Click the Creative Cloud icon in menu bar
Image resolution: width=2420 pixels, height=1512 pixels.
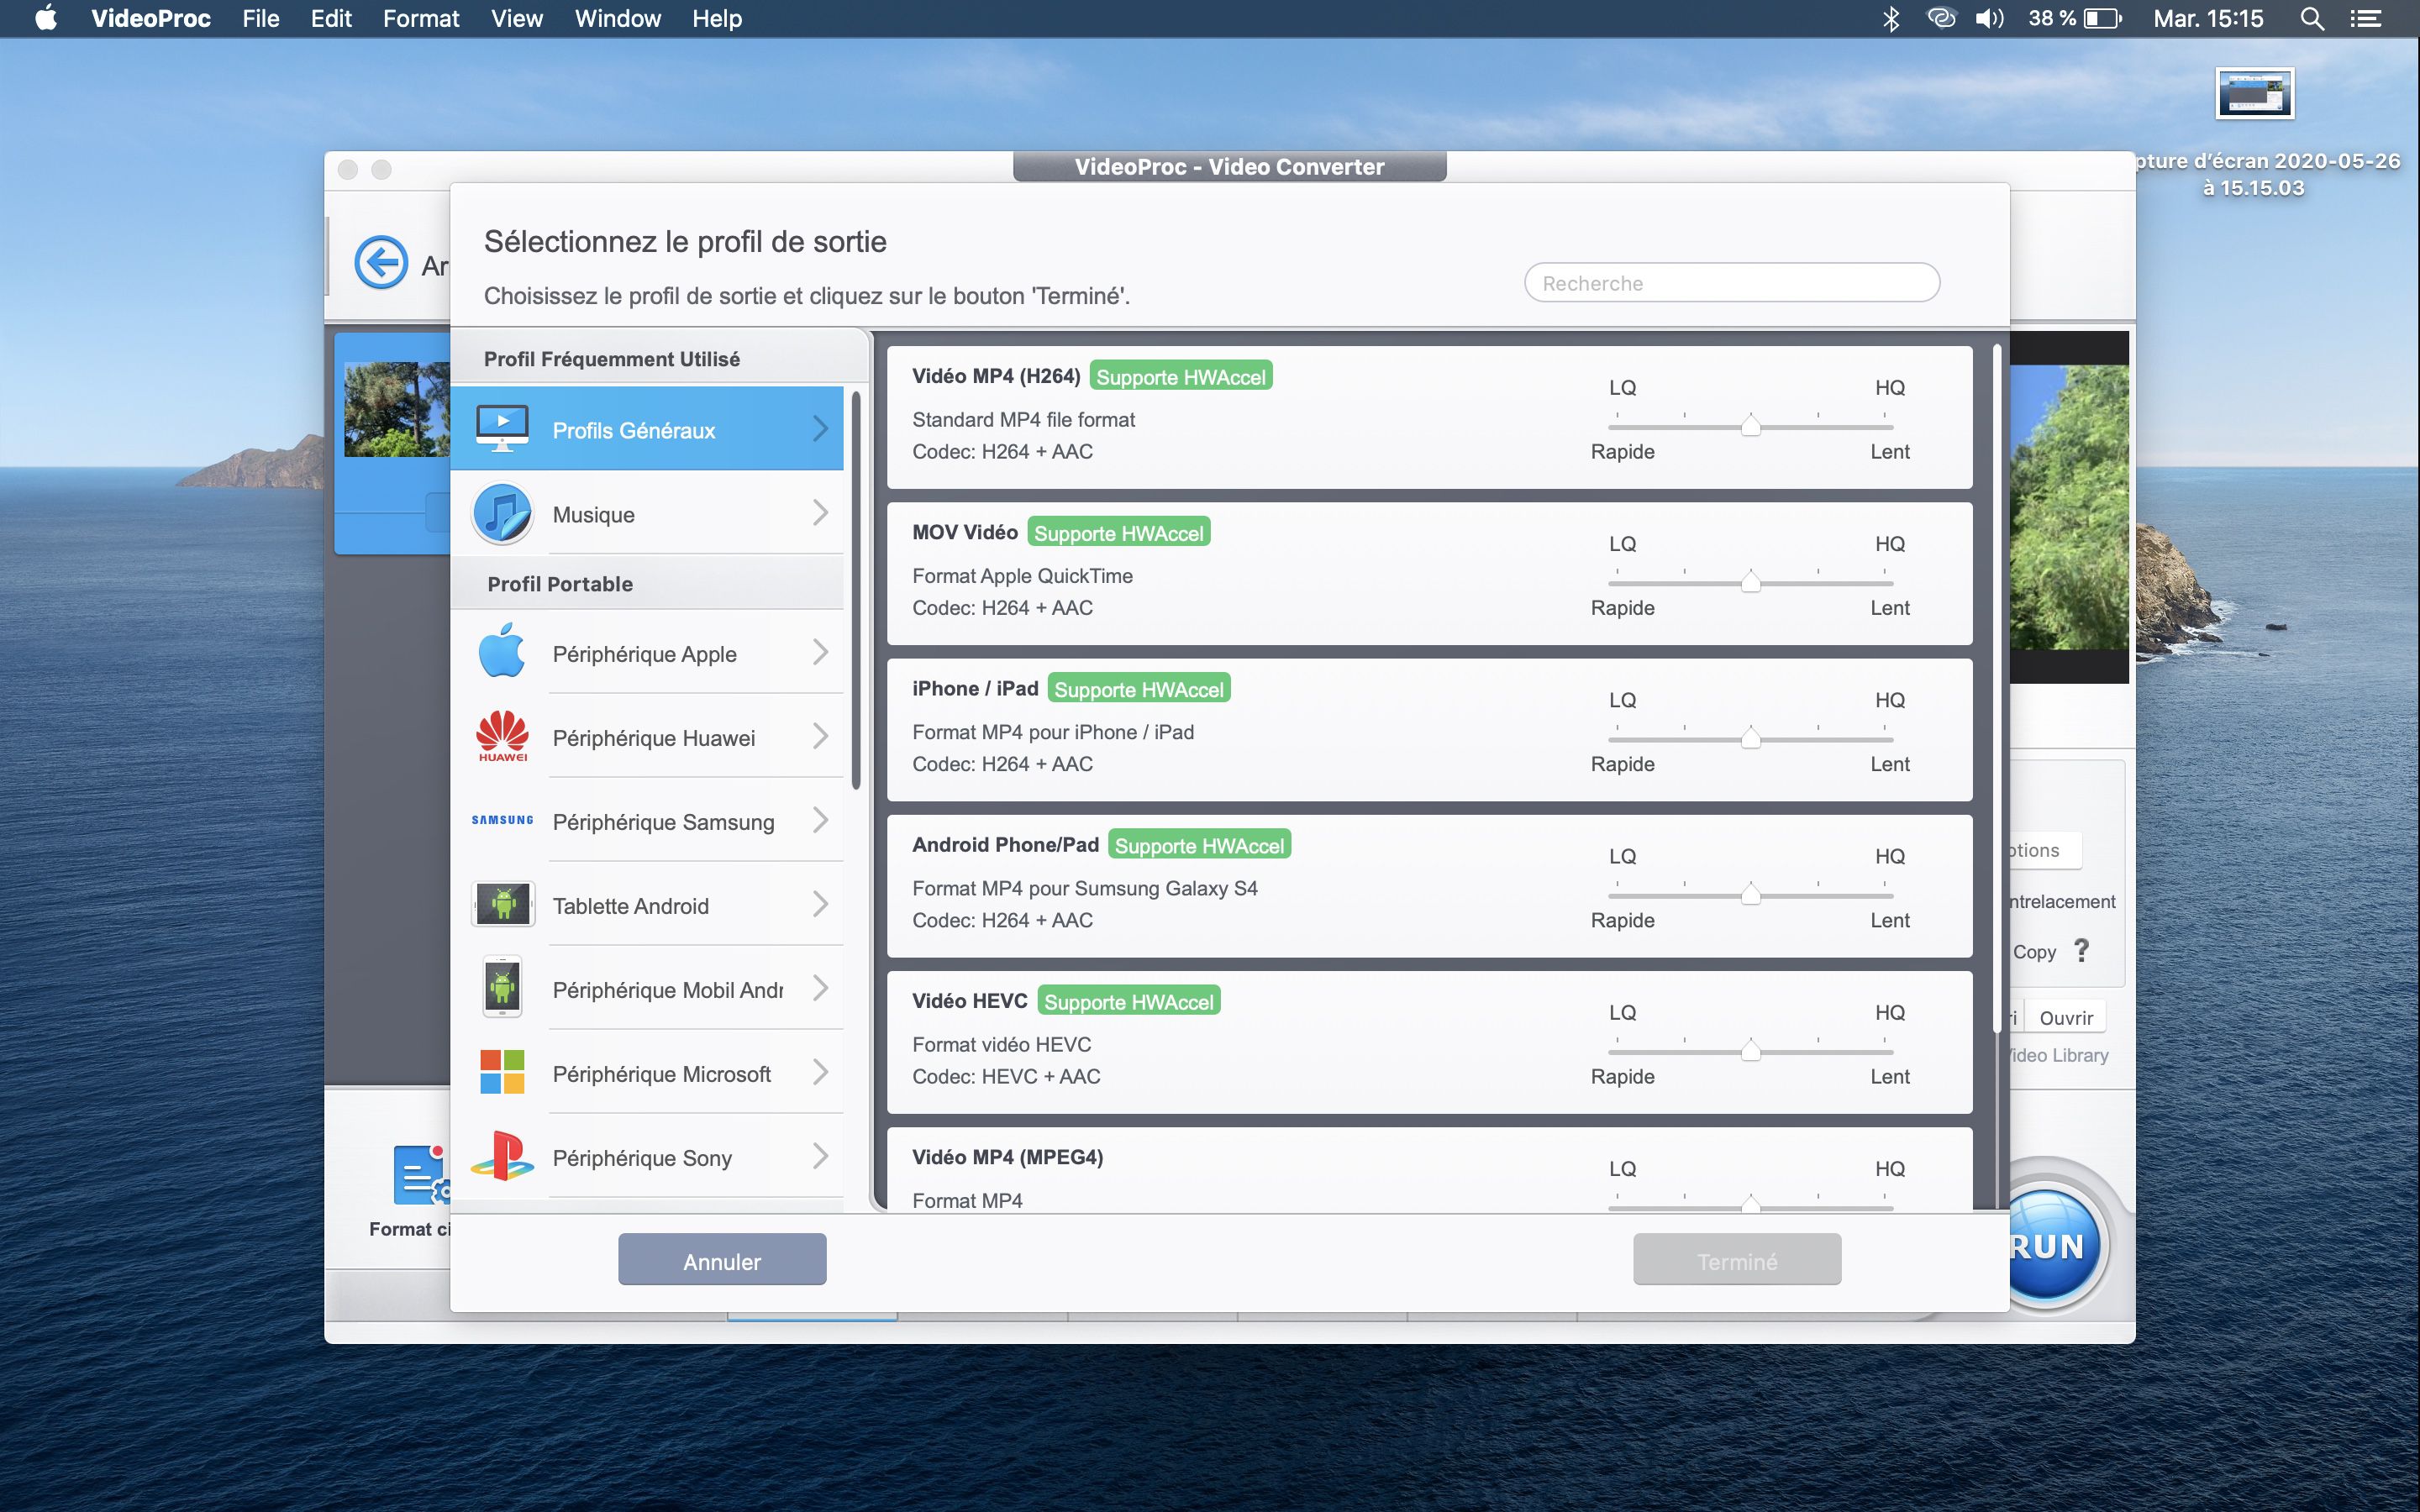[1941, 18]
